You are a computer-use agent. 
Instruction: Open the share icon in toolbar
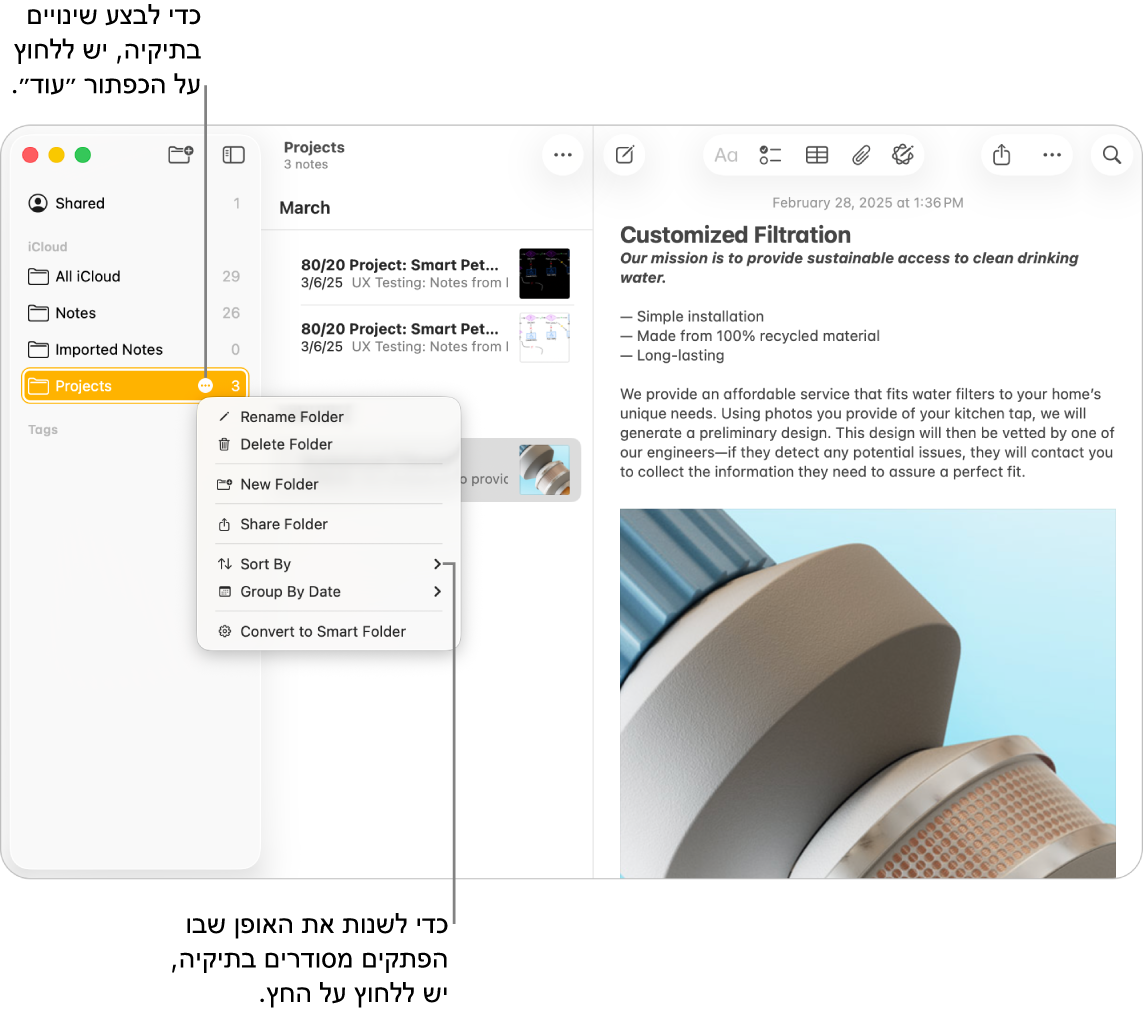[x=1002, y=155]
